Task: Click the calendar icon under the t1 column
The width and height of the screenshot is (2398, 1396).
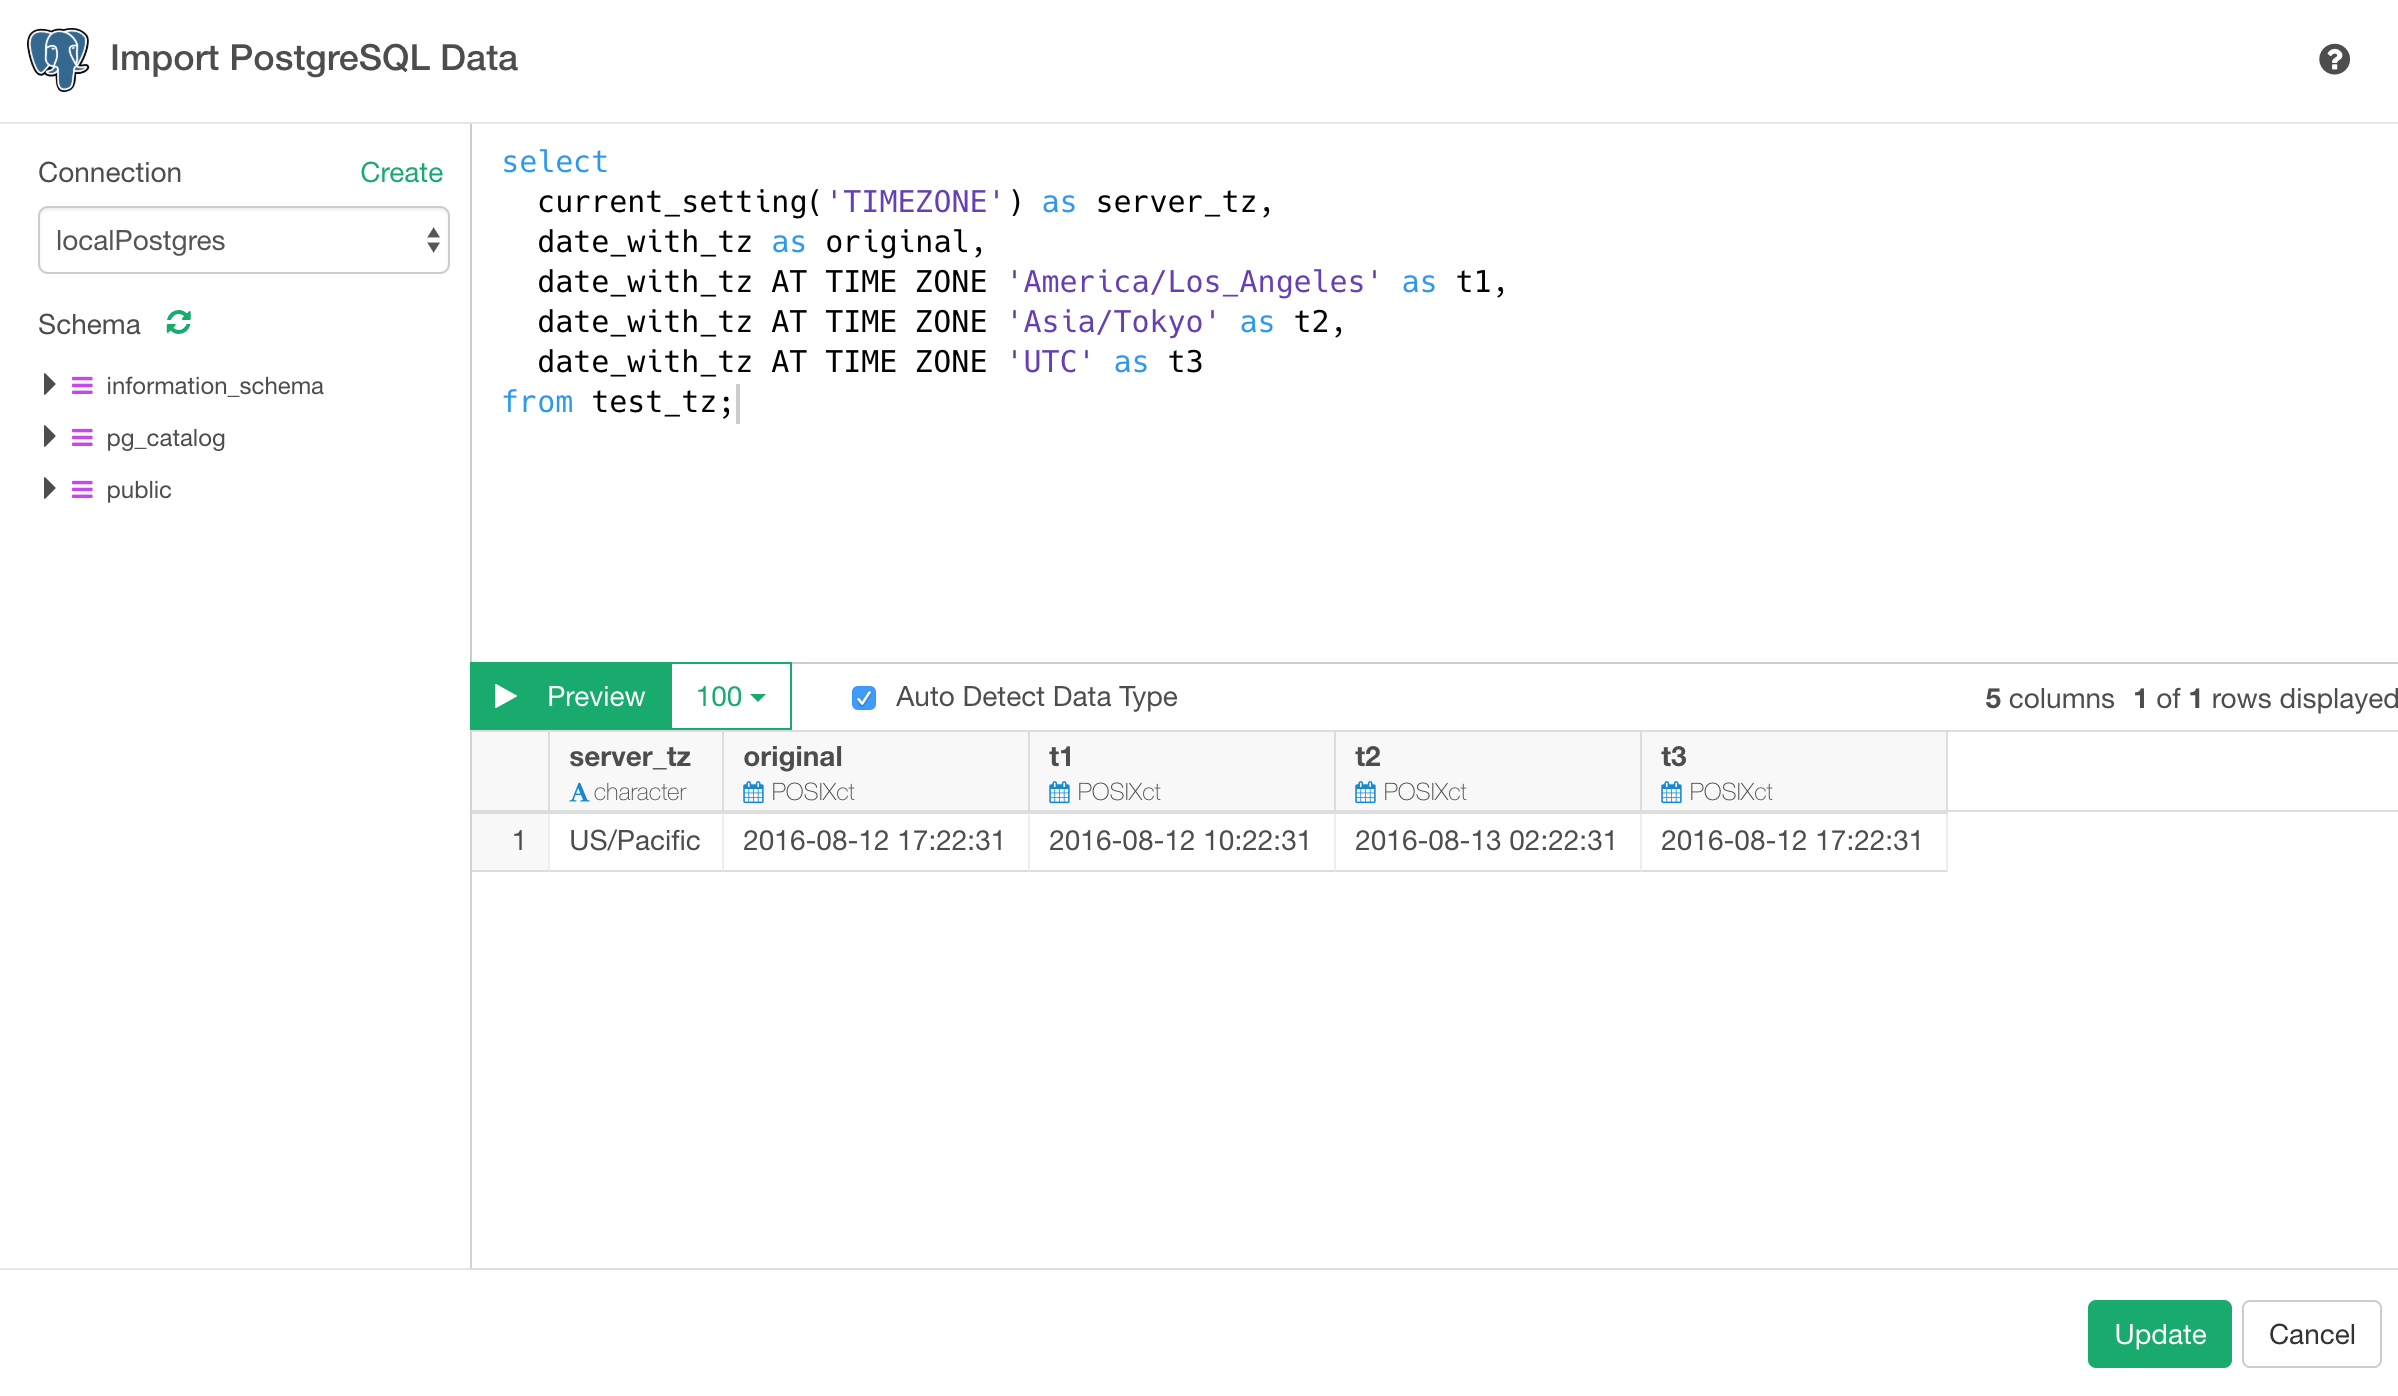Action: click(1058, 791)
